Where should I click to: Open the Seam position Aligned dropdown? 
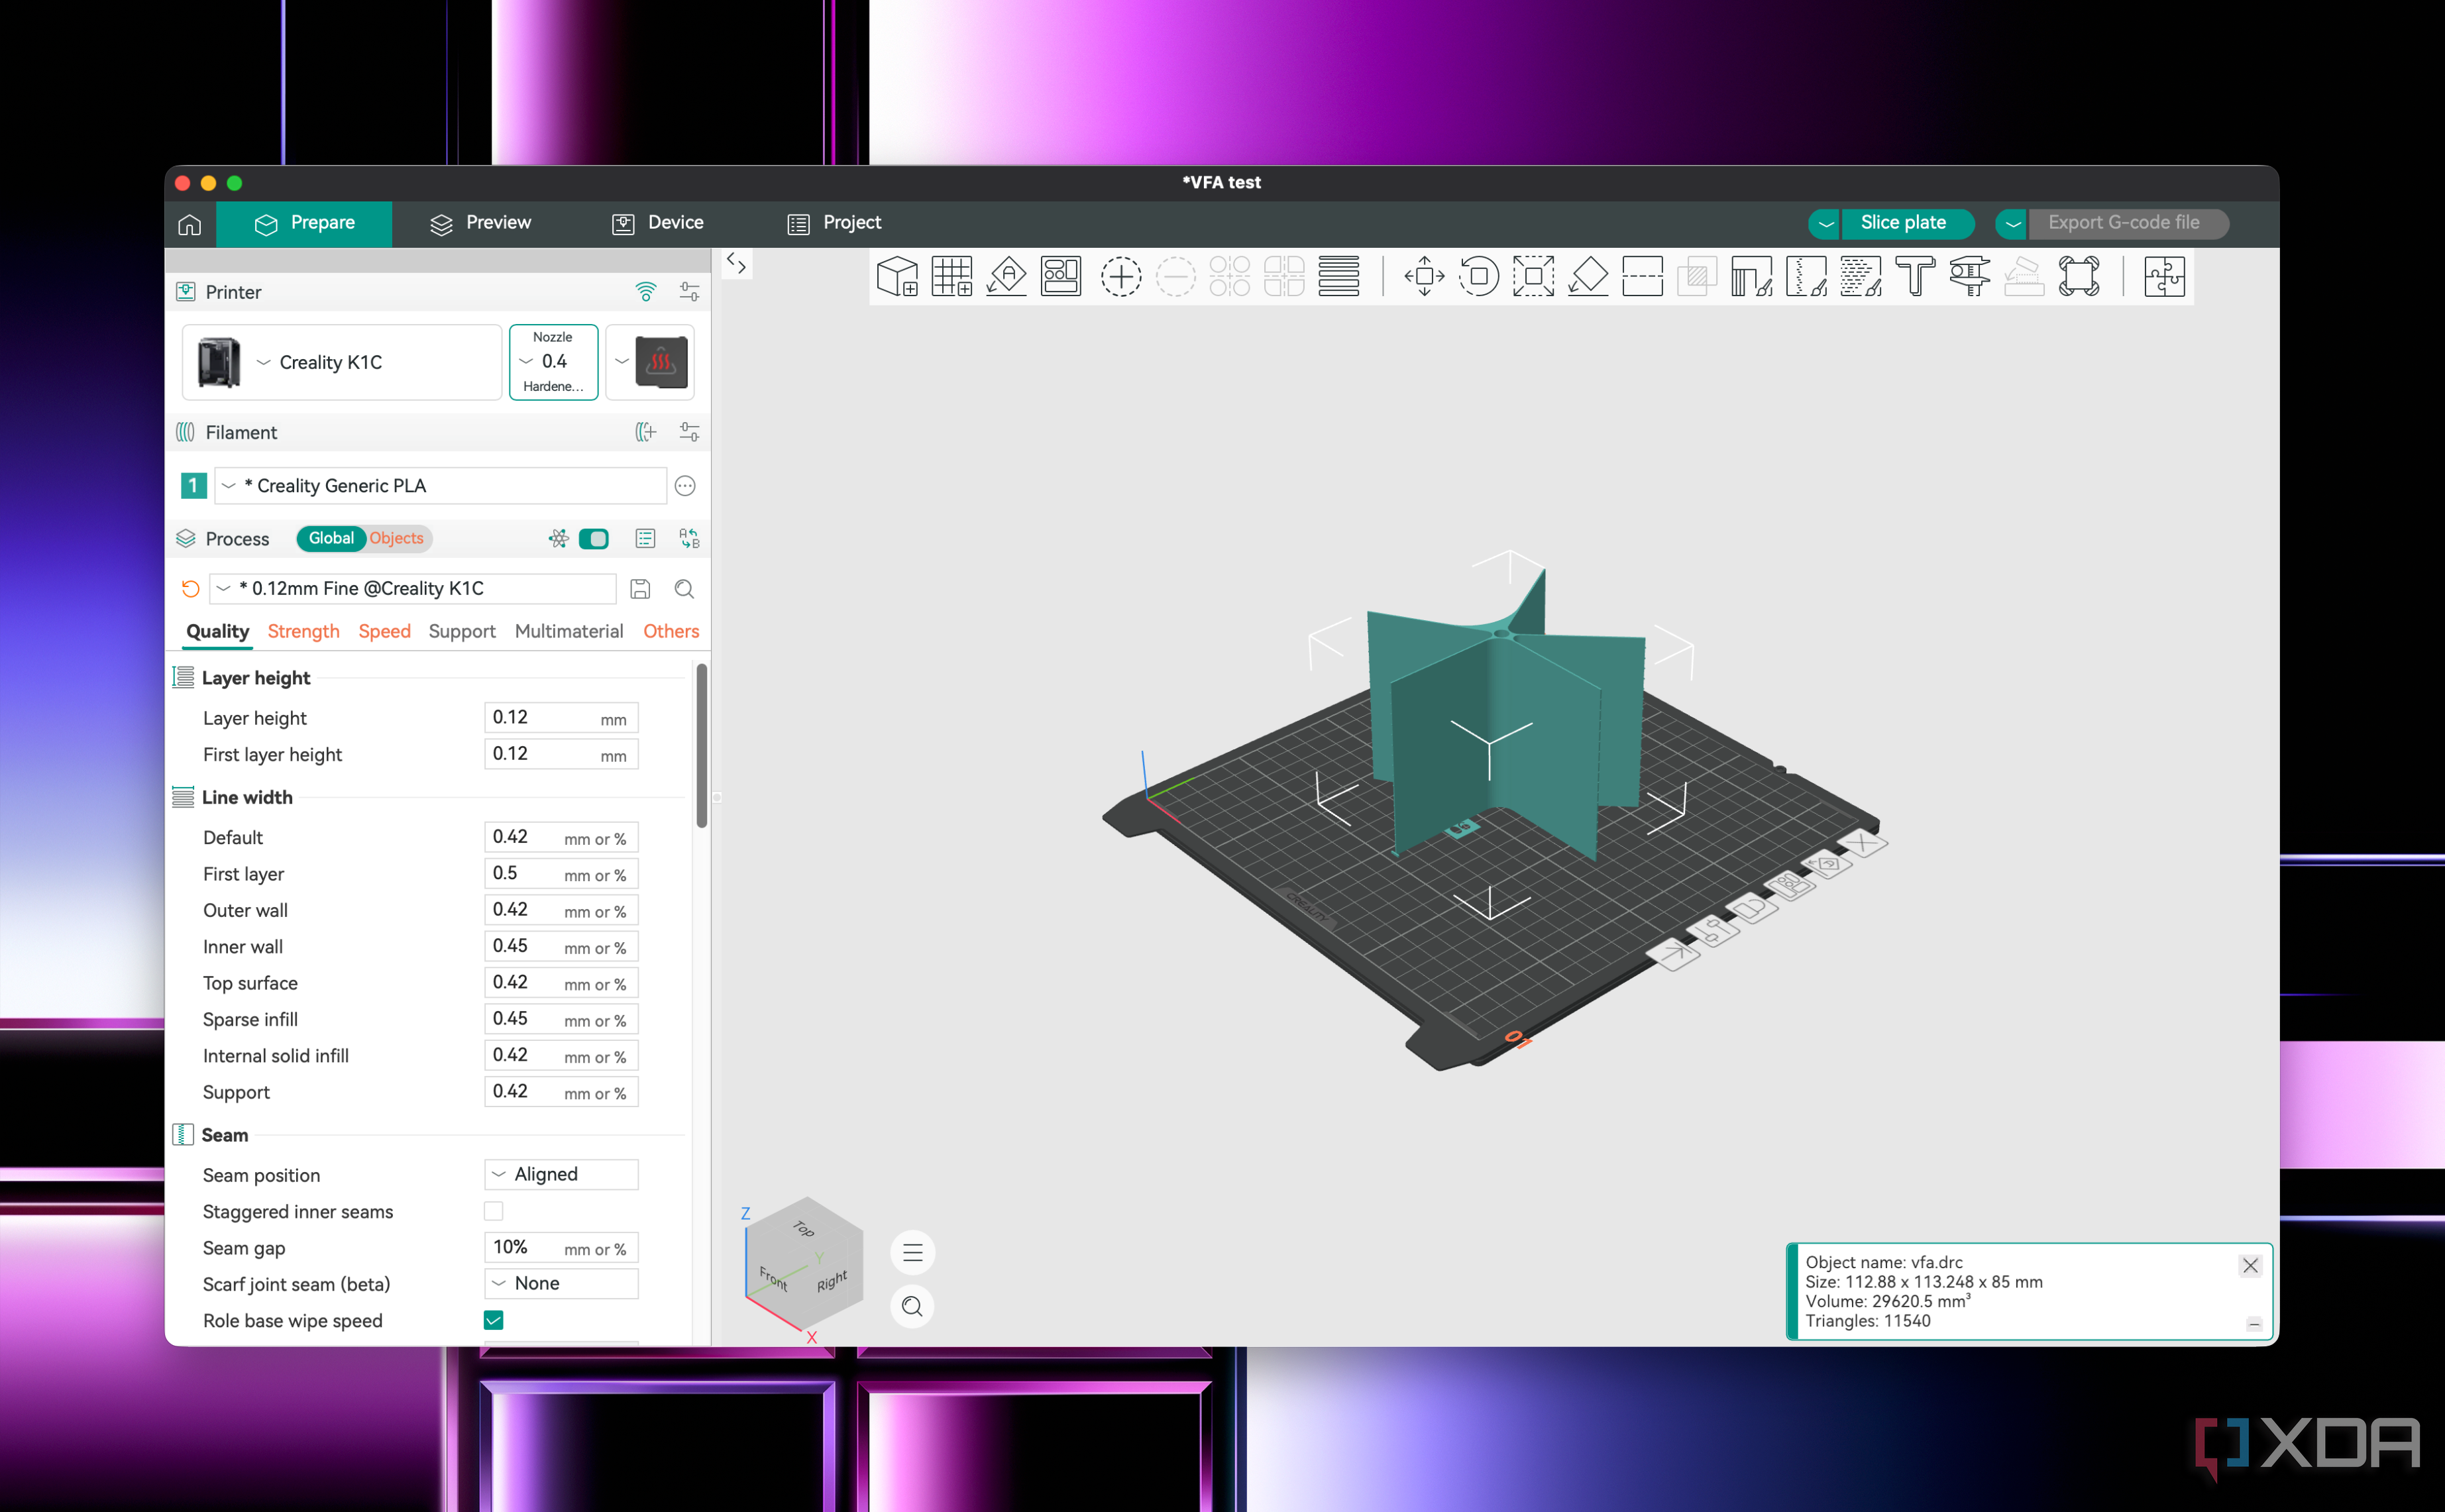pyautogui.click(x=561, y=1174)
